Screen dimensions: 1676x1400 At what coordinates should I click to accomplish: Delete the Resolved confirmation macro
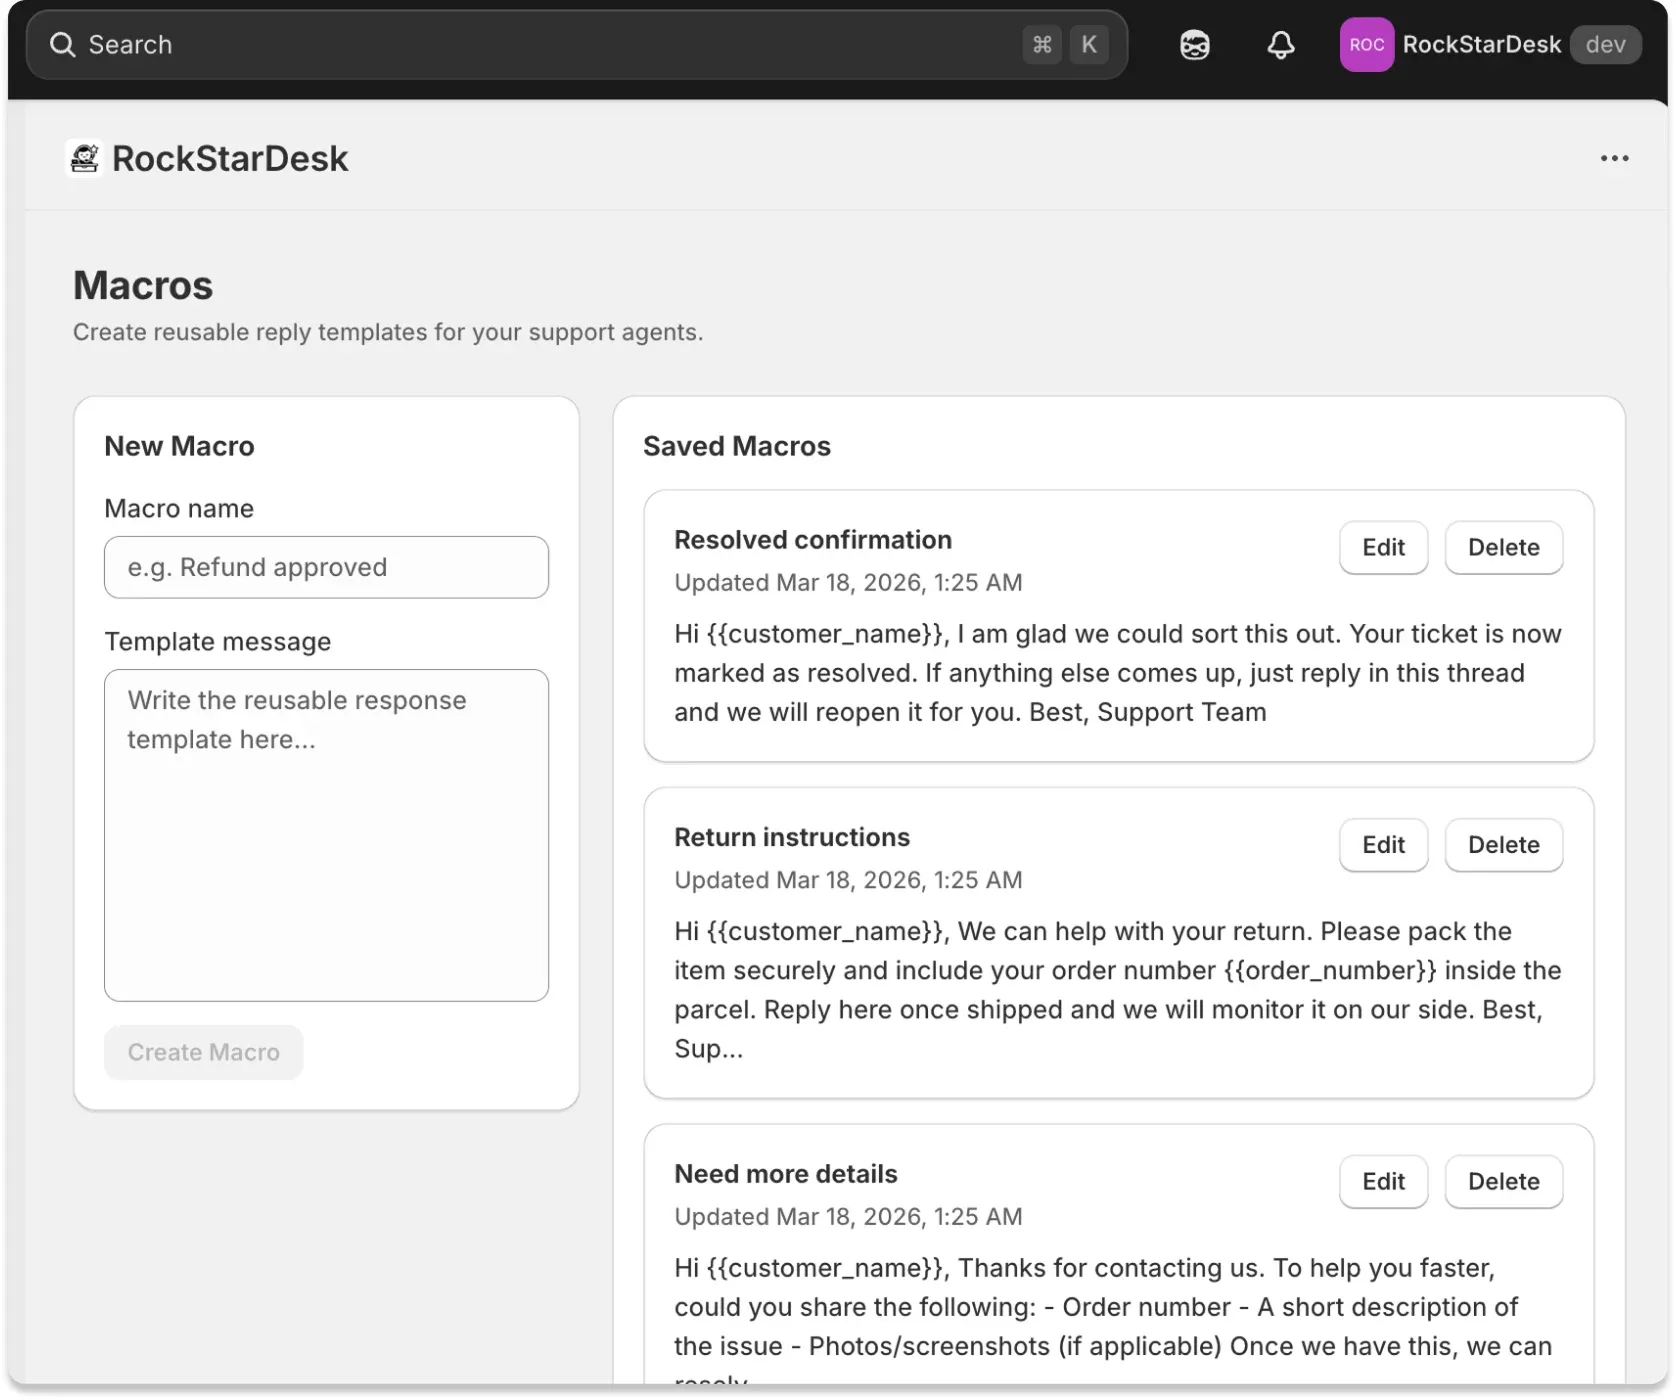pyautogui.click(x=1503, y=547)
